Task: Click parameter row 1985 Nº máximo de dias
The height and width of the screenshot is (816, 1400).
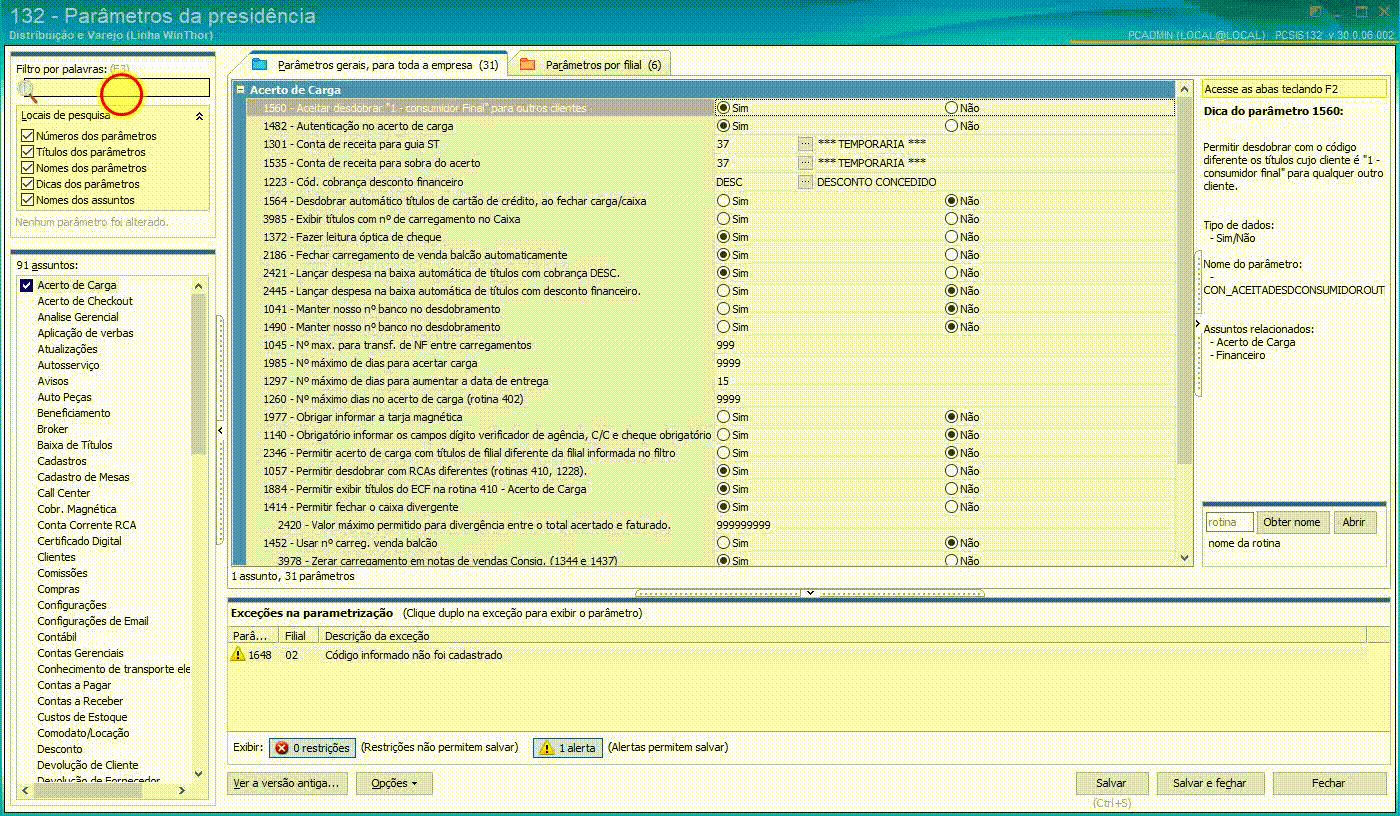Action: click(x=710, y=363)
